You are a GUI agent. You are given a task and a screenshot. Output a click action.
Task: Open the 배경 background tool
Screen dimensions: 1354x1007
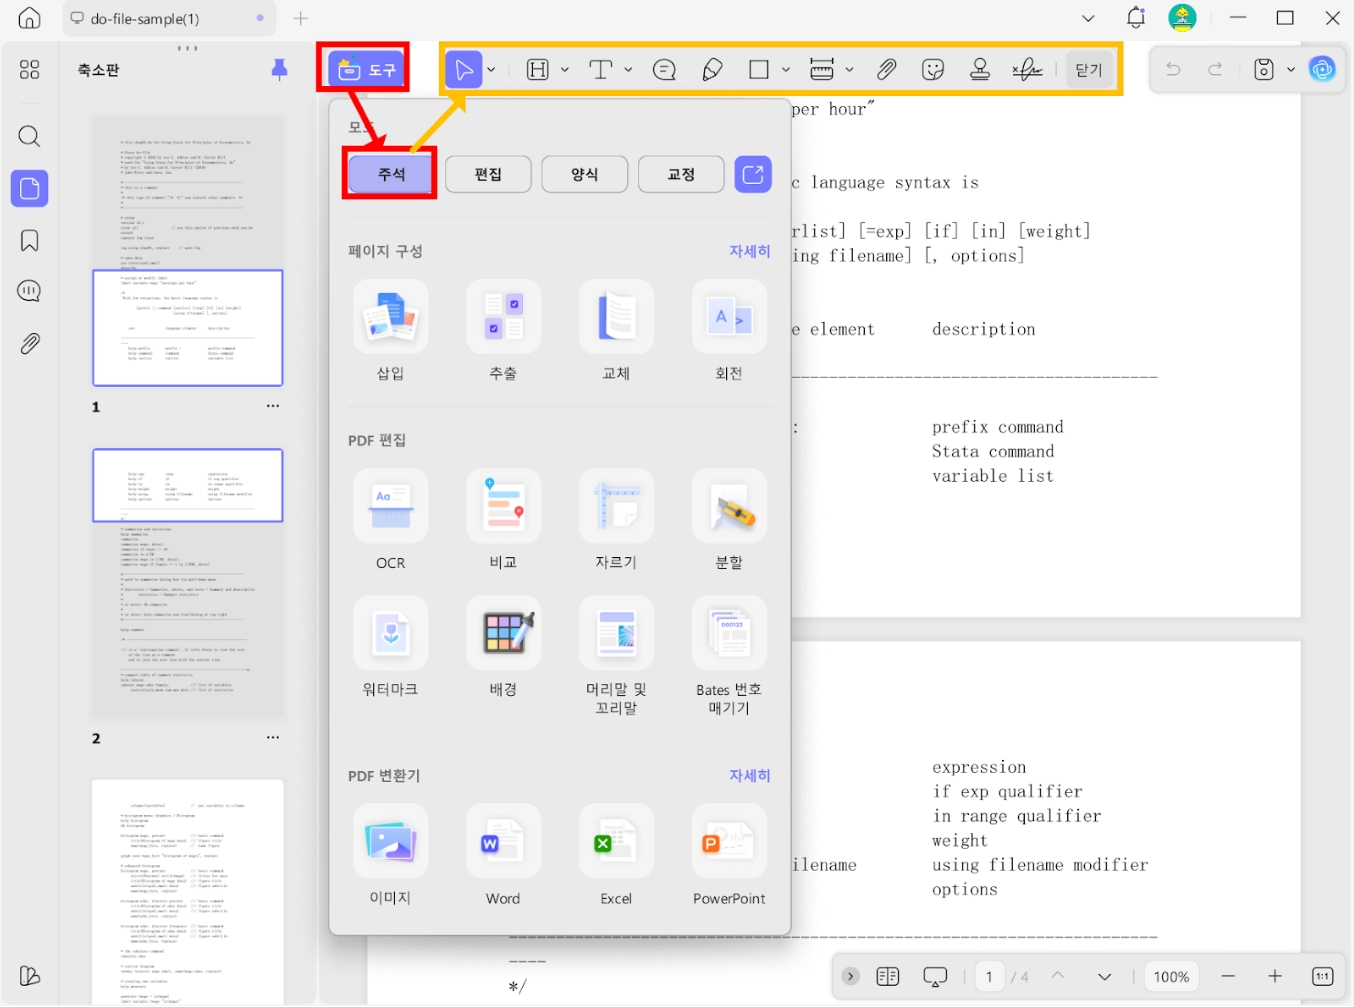point(503,647)
